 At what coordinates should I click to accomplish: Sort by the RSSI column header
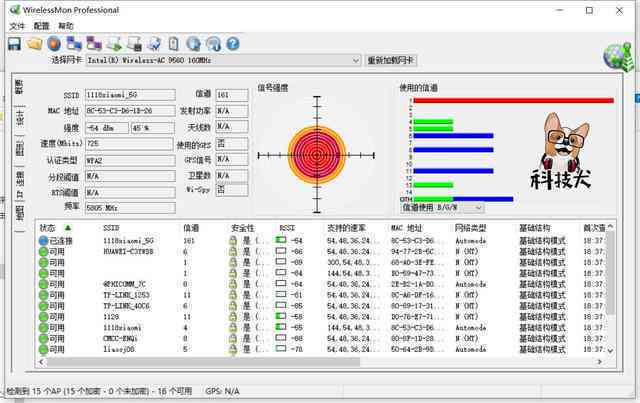[x=287, y=228]
